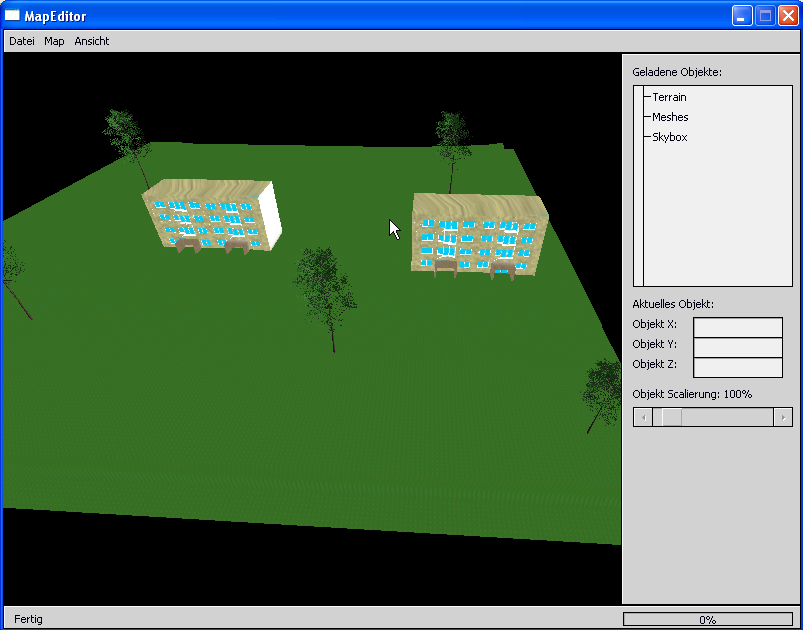Image resolution: width=803 pixels, height=630 pixels.
Task: Select the right apartment building in viewport
Action: 478,235
